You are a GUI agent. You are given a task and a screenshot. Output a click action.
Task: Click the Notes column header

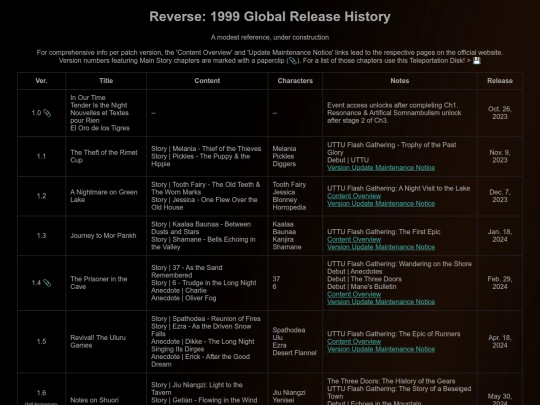click(x=400, y=81)
